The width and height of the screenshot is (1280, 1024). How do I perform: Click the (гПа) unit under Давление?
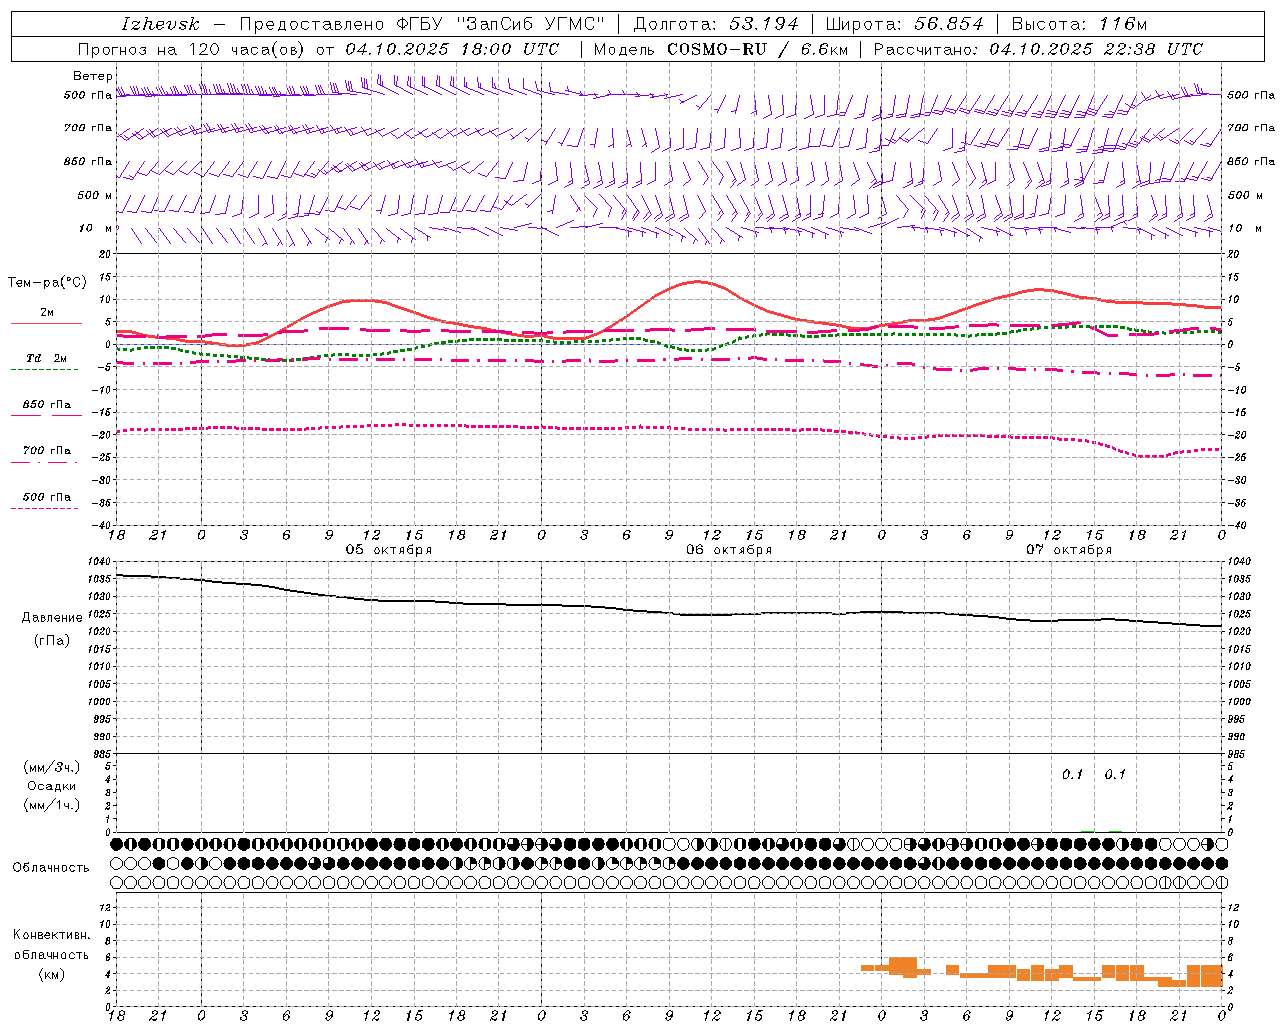(52, 640)
